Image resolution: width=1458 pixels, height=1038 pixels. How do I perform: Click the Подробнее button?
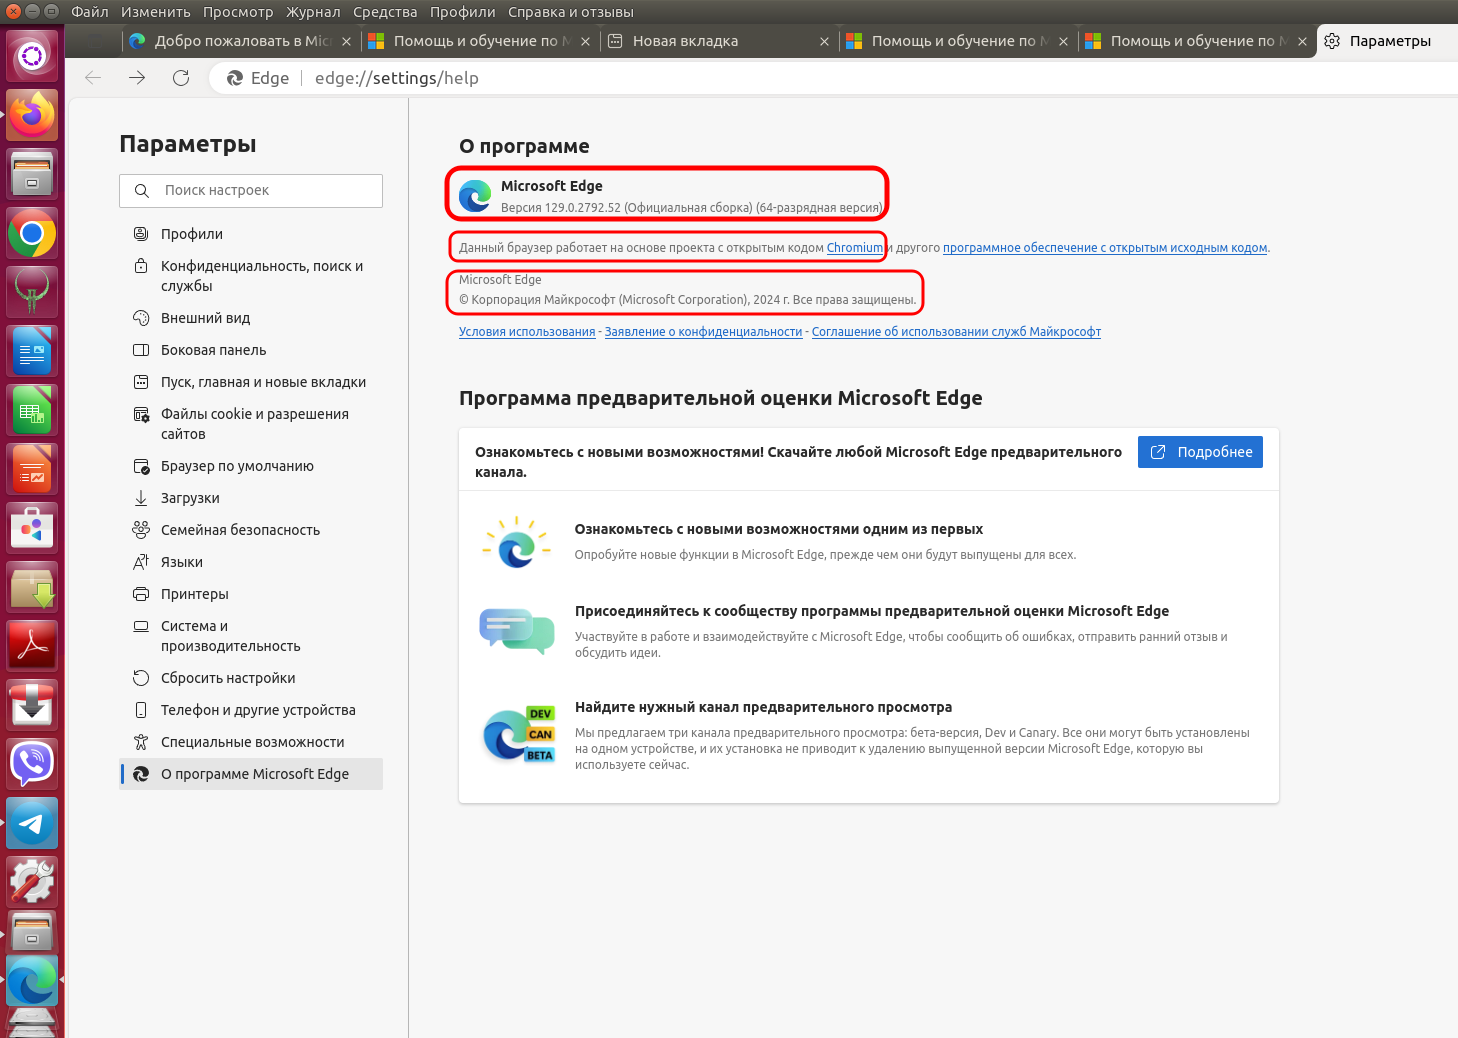pos(1200,452)
